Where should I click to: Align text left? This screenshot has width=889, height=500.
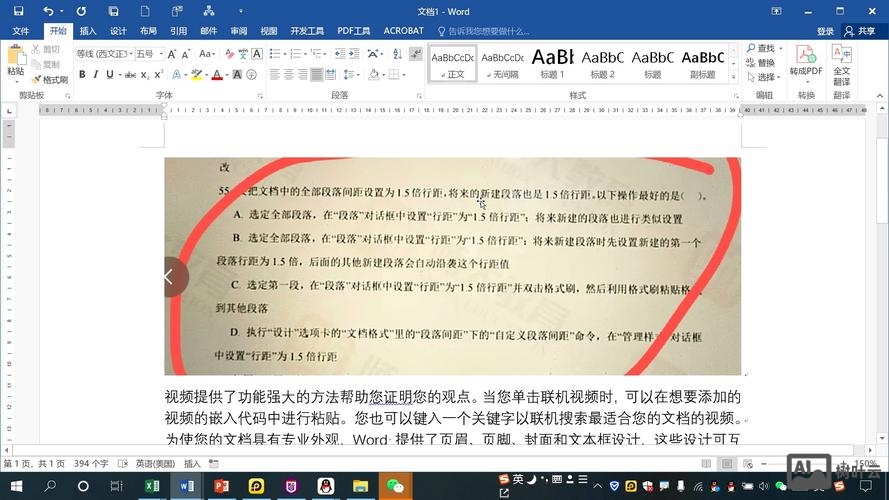(x=274, y=74)
